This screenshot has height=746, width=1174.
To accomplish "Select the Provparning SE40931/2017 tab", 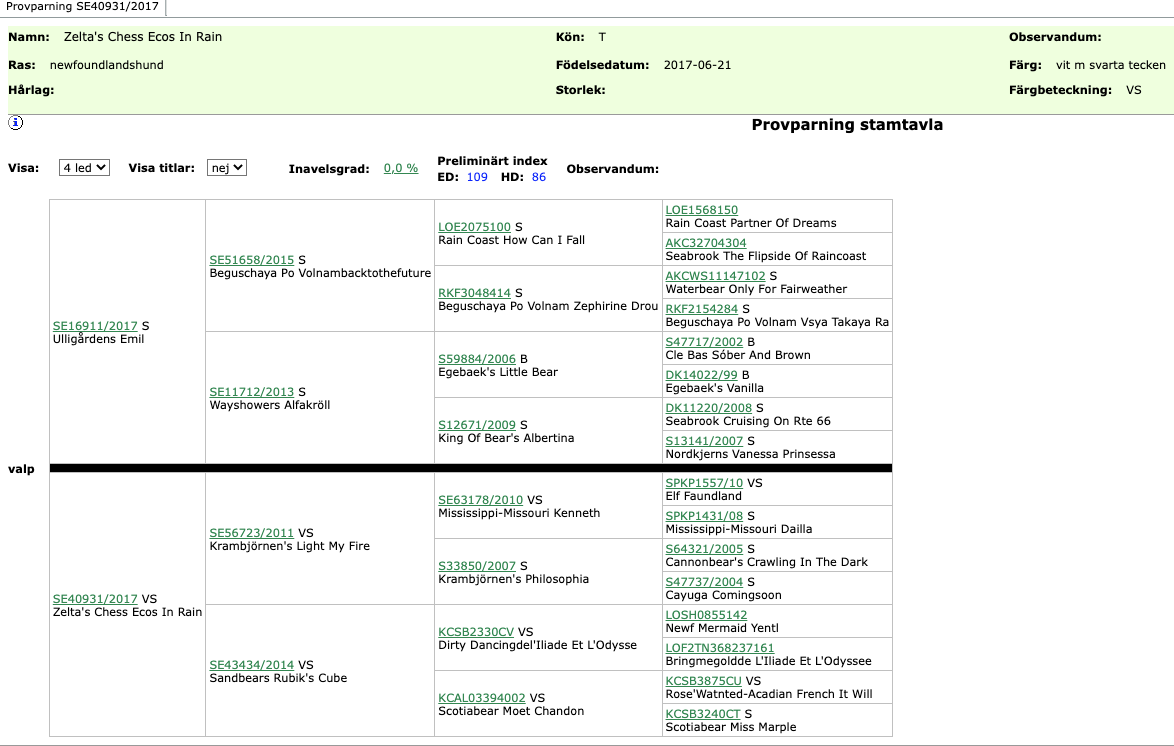I will coord(81,7).
